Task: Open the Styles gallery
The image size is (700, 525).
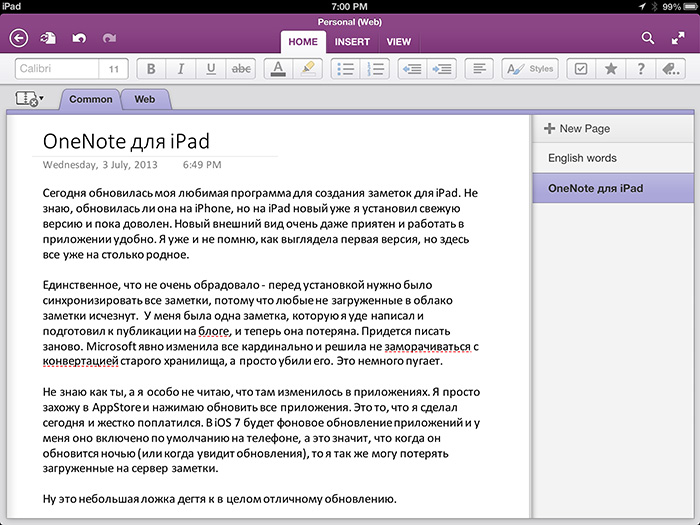Action: 530,69
